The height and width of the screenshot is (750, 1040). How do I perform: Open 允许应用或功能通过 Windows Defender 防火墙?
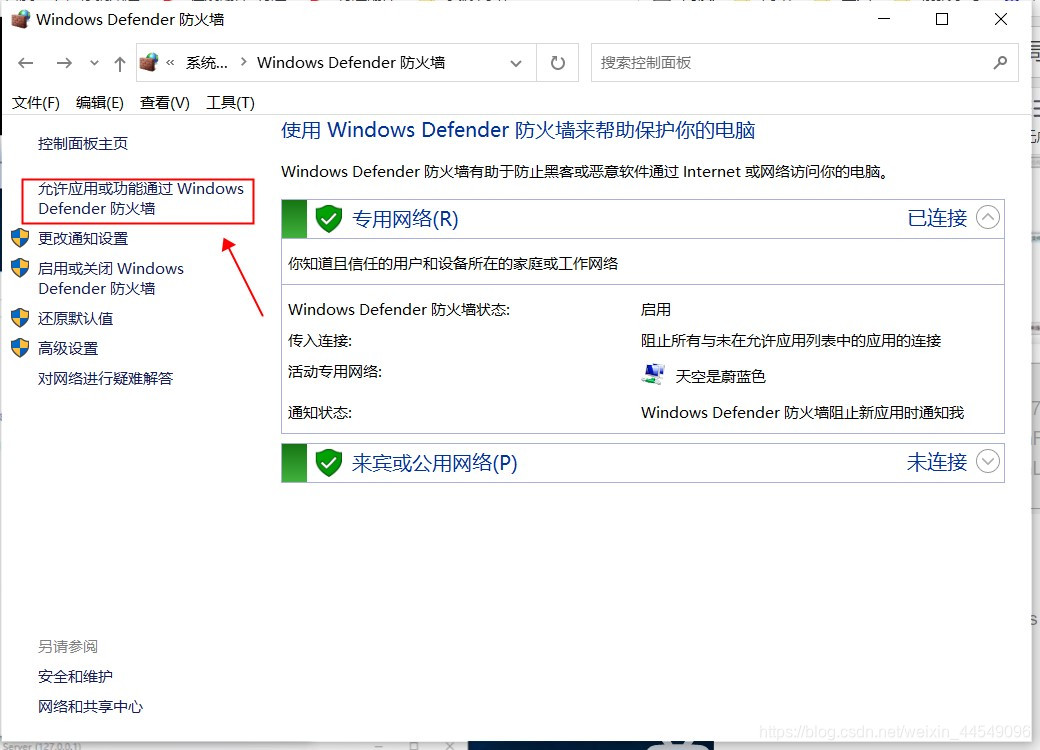tap(141, 198)
